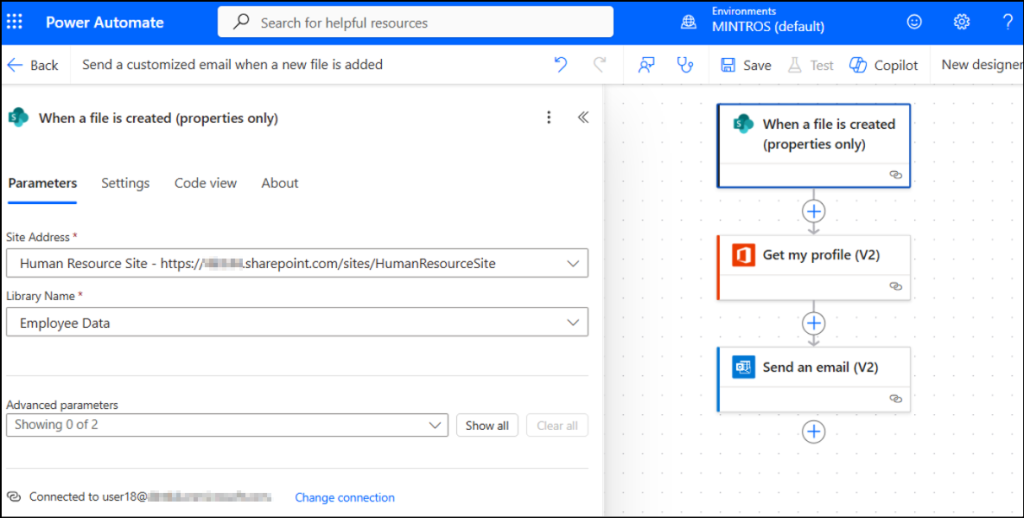Click the connection link icon near user18

[x=14, y=497]
